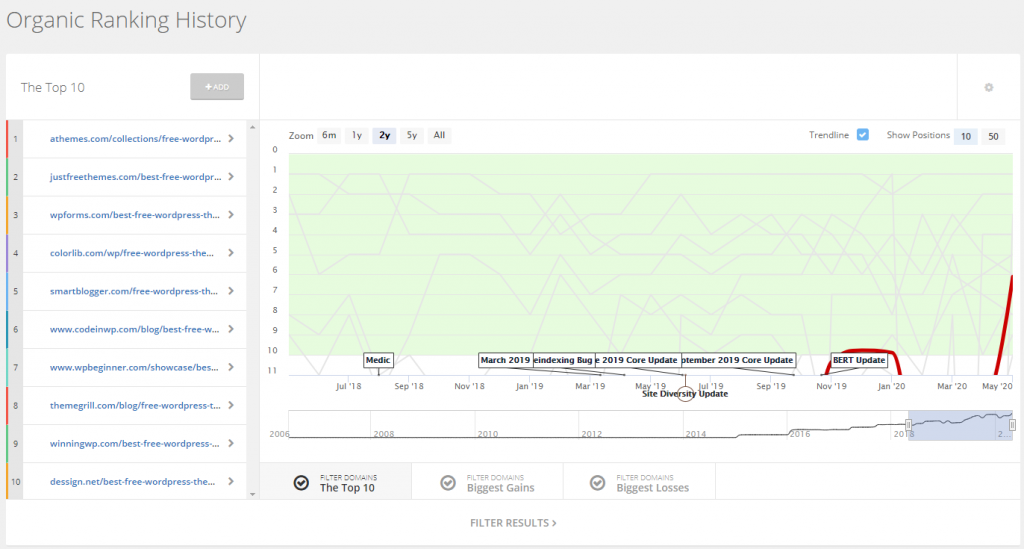Set zoom to 5y

tap(411, 135)
